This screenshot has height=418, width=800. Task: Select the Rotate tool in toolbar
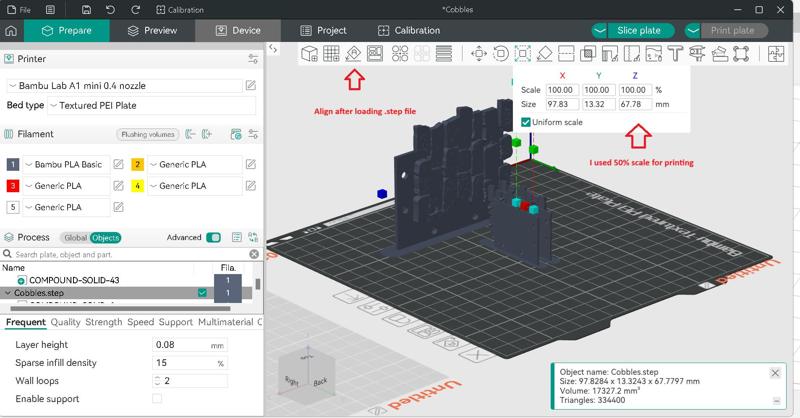point(500,53)
